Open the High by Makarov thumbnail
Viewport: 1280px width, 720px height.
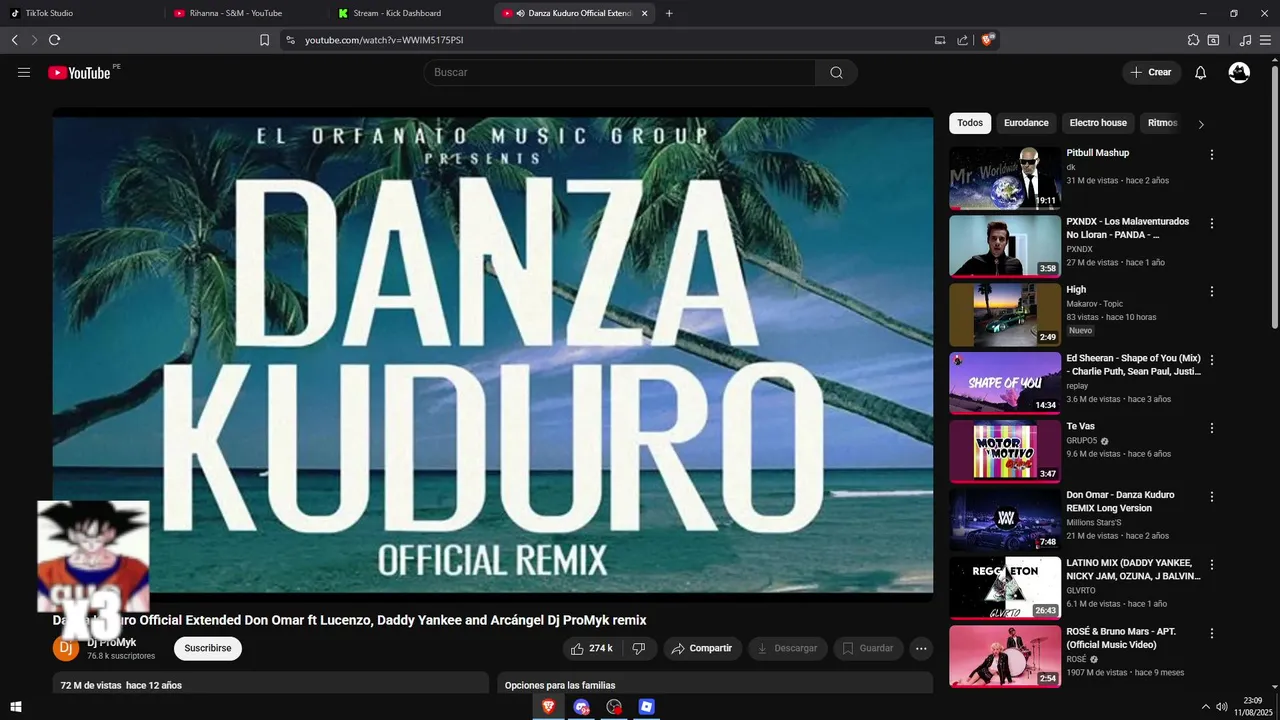[x=1005, y=315]
